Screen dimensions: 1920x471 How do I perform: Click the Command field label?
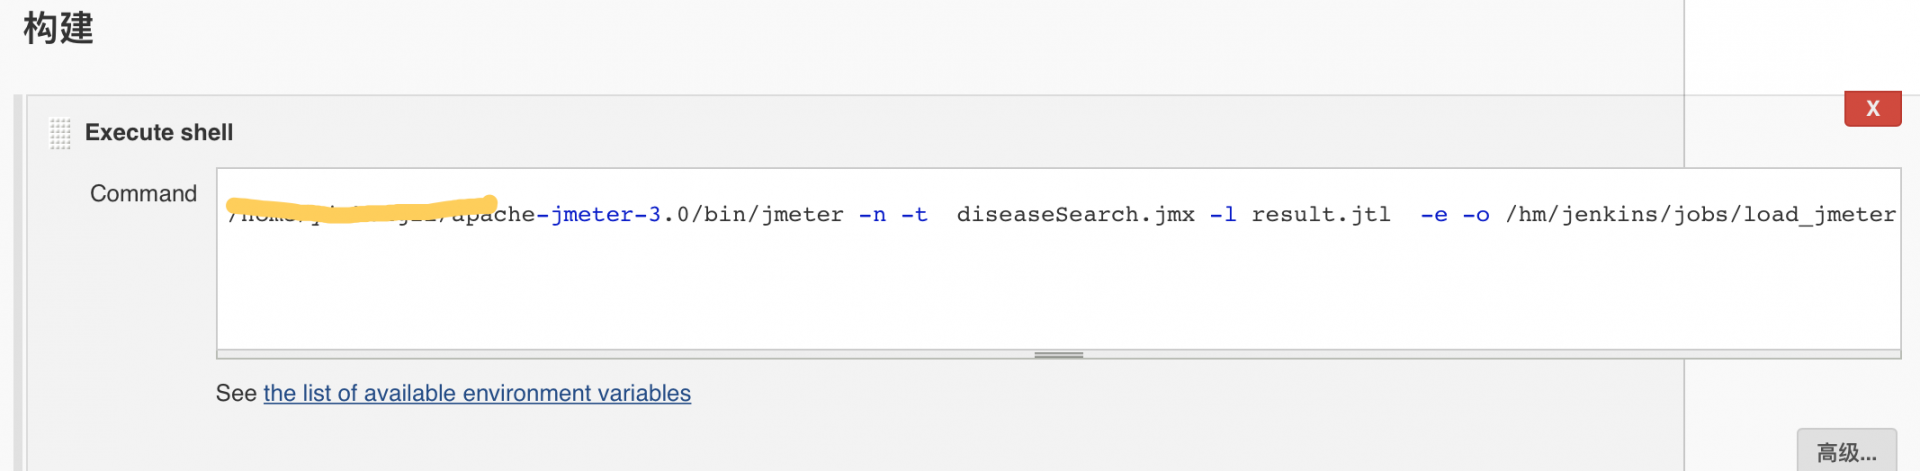(143, 193)
